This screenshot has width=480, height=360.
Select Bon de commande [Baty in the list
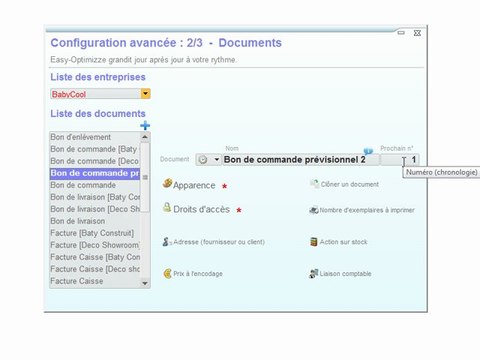point(95,149)
